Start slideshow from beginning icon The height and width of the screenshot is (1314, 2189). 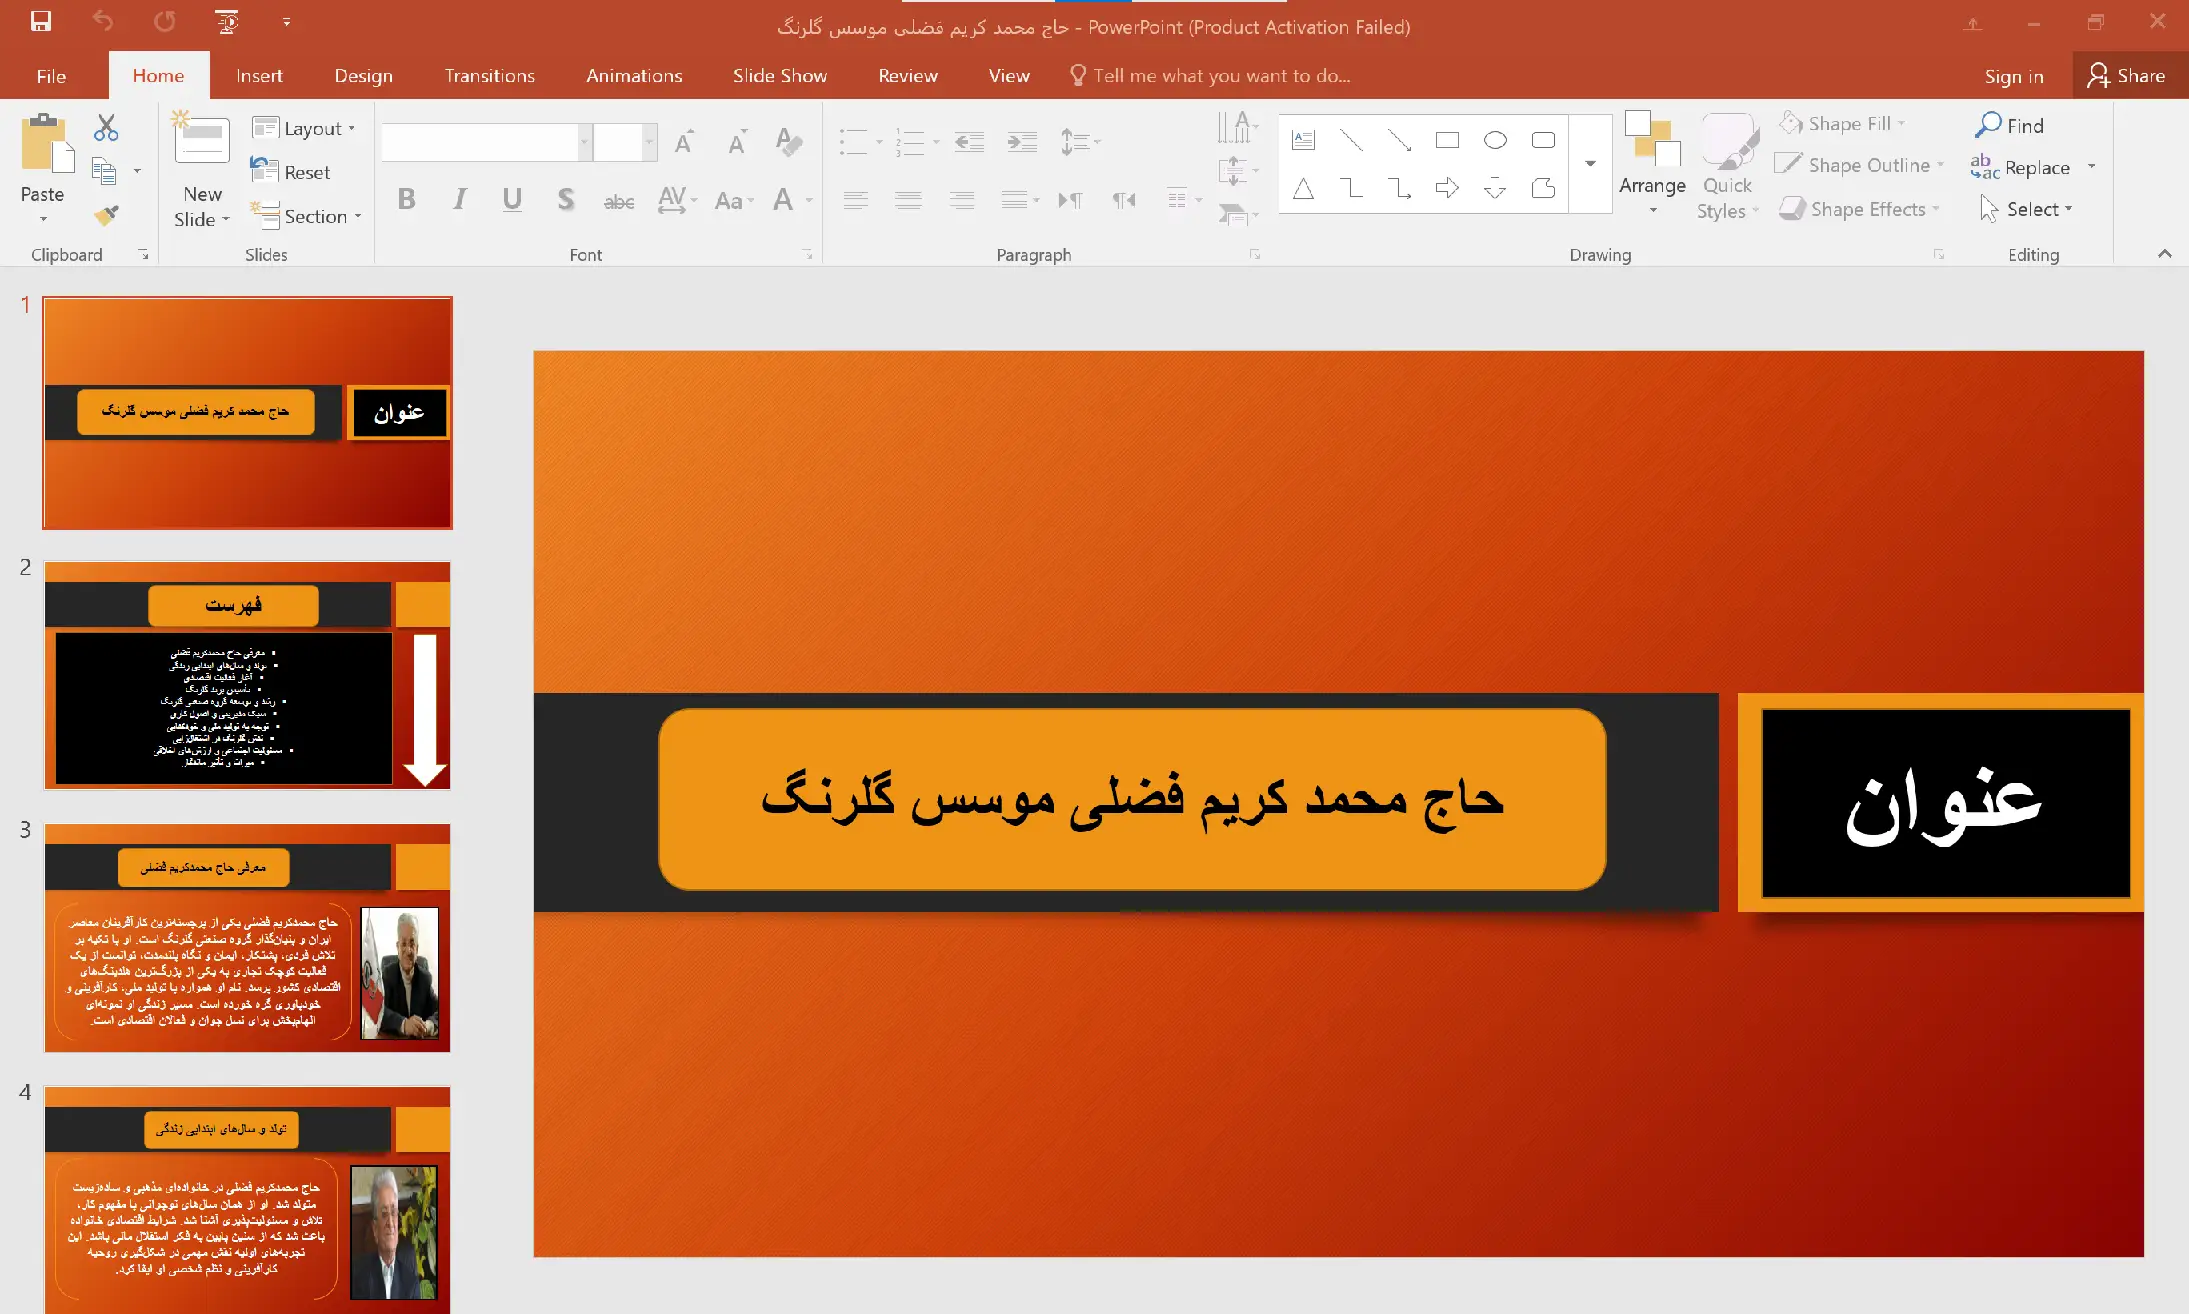[227, 21]
